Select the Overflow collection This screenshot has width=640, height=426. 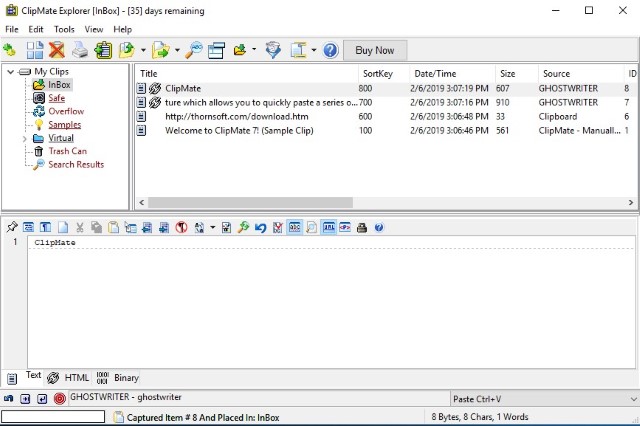(66, 111)
